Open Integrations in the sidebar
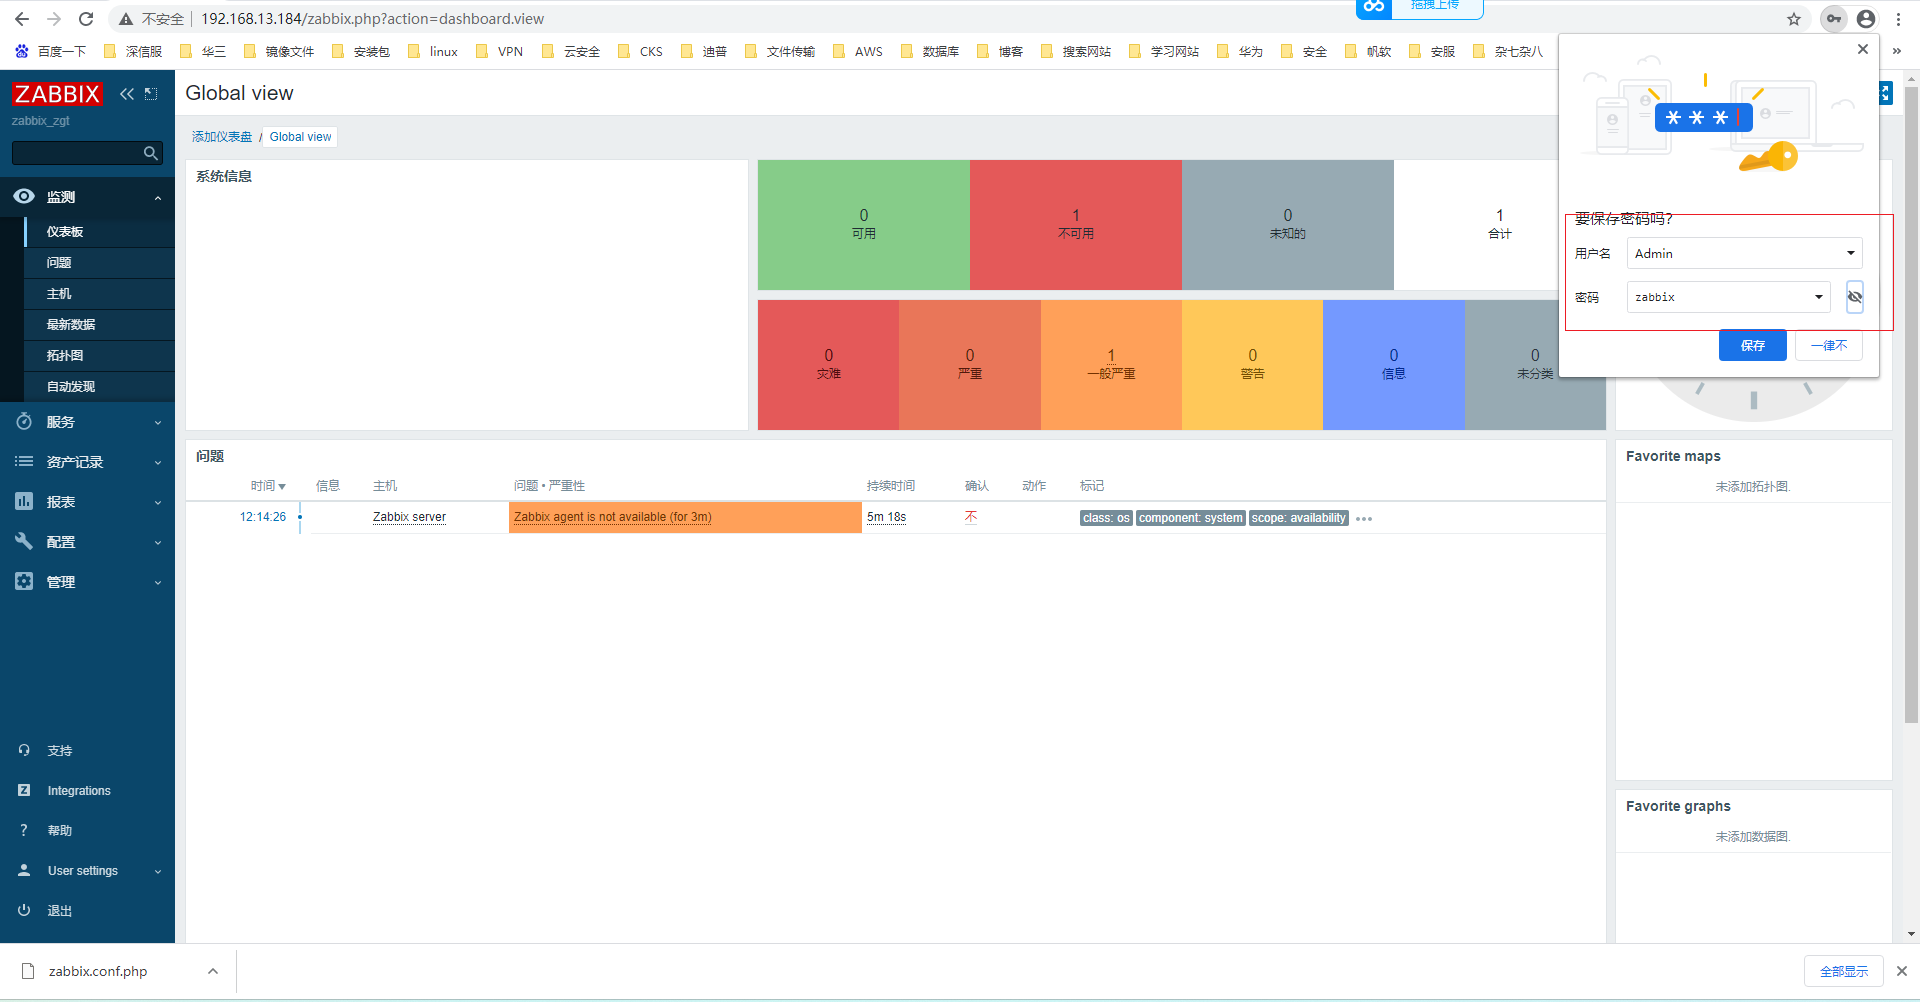This screenshot has width=1920, height=1002. click(79, 791)
